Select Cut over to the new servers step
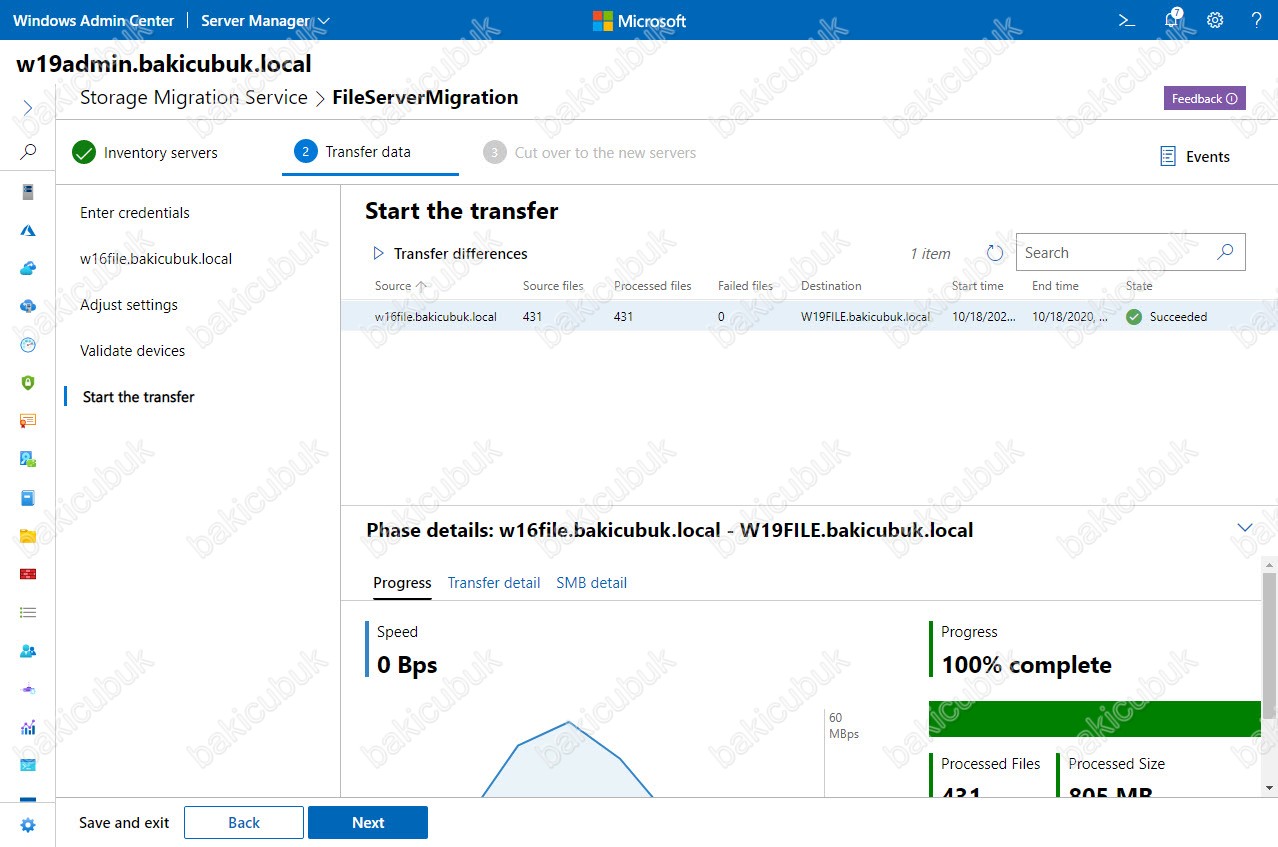Screen dimensions: 1278x847 [590, 153]
